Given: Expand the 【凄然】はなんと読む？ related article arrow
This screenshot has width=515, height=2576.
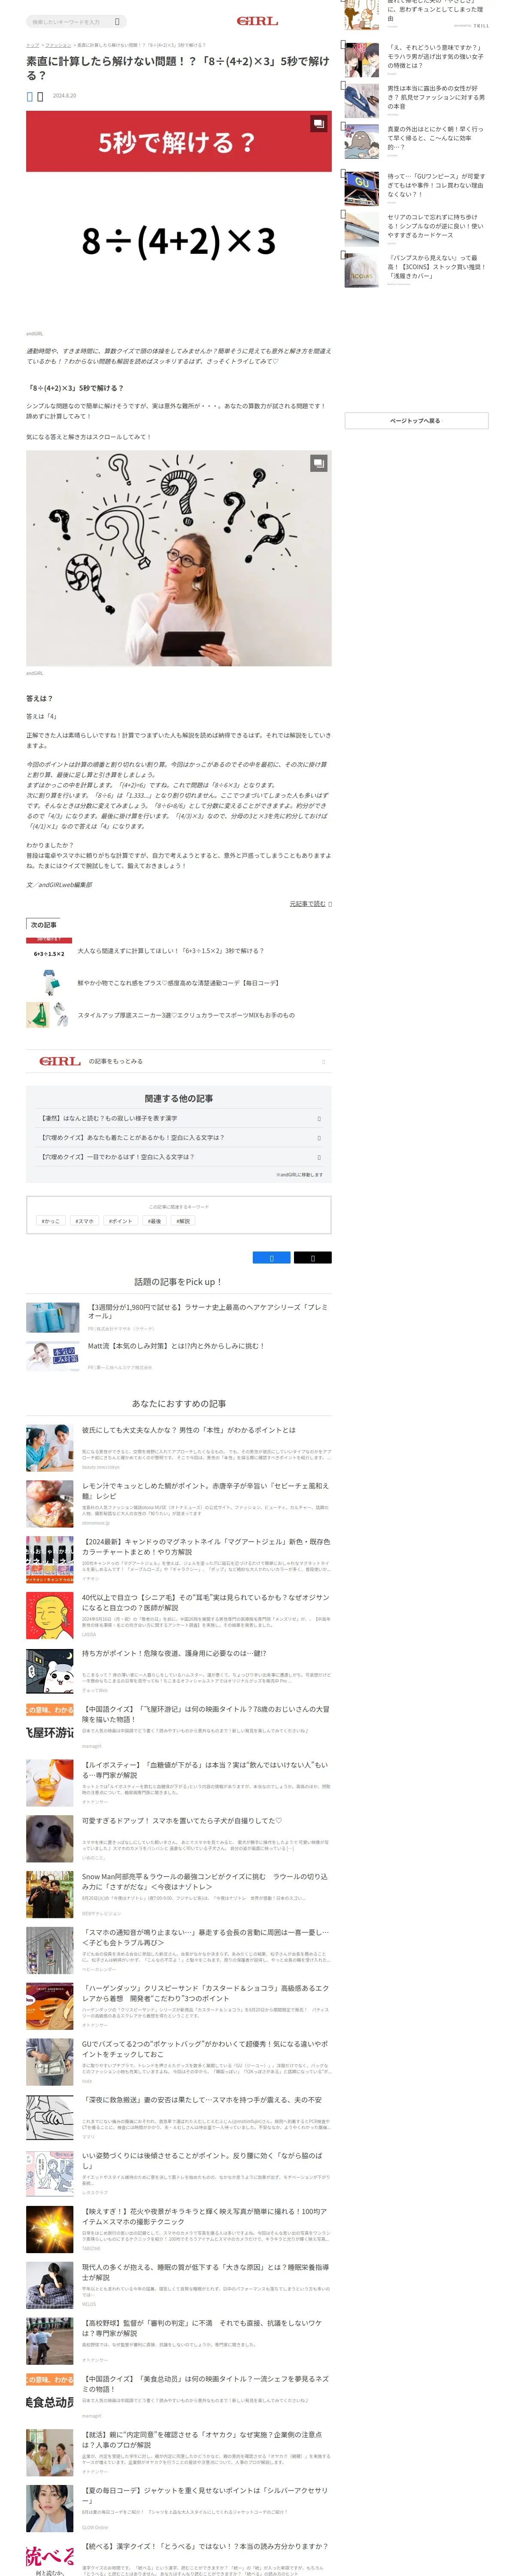Looking at the screenshot, I should 319,1118.
